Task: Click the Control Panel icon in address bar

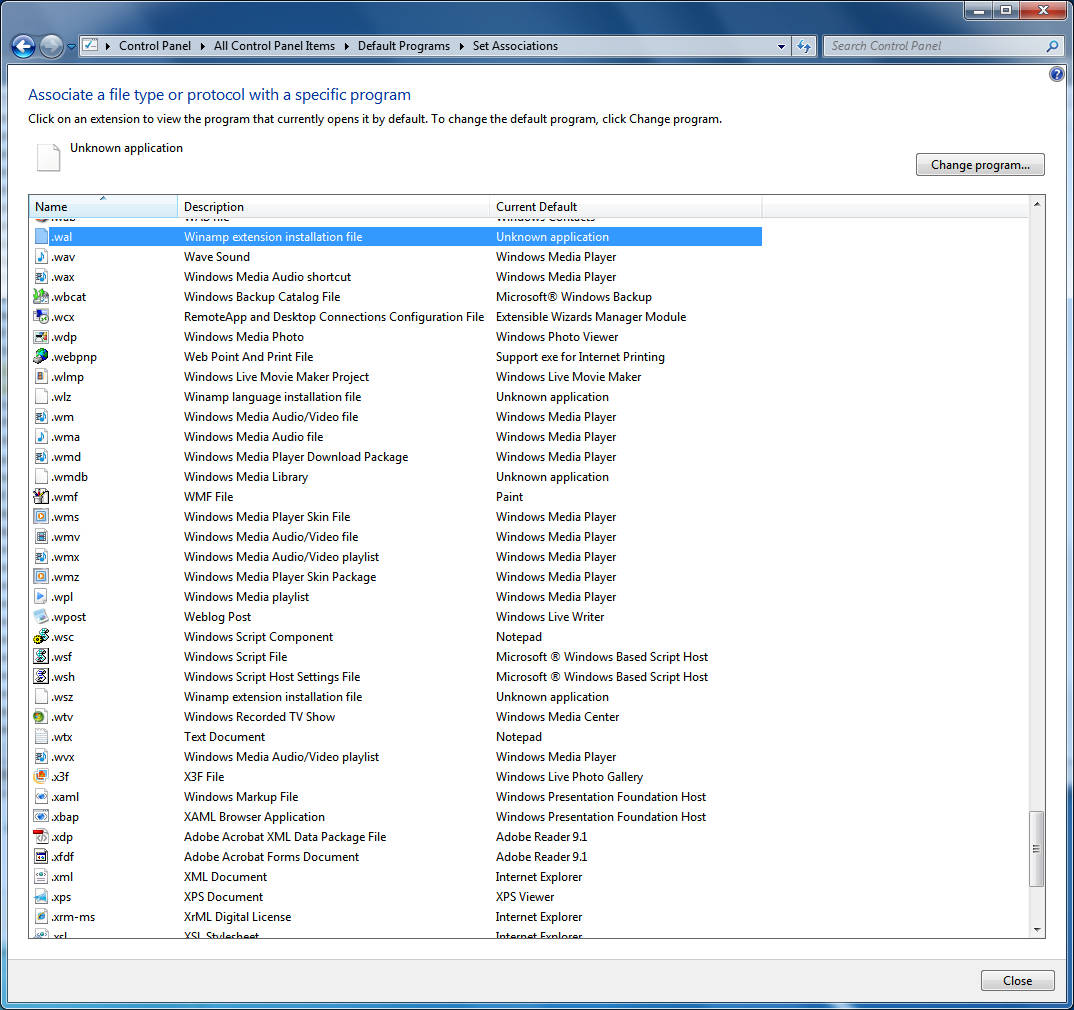Action: click(90, 46)
